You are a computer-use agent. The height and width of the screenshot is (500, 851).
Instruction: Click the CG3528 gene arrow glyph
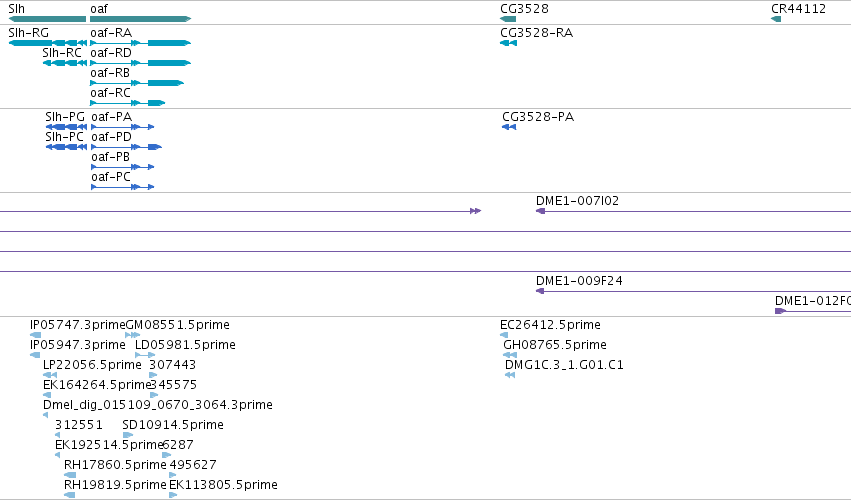tap(508, 19)
